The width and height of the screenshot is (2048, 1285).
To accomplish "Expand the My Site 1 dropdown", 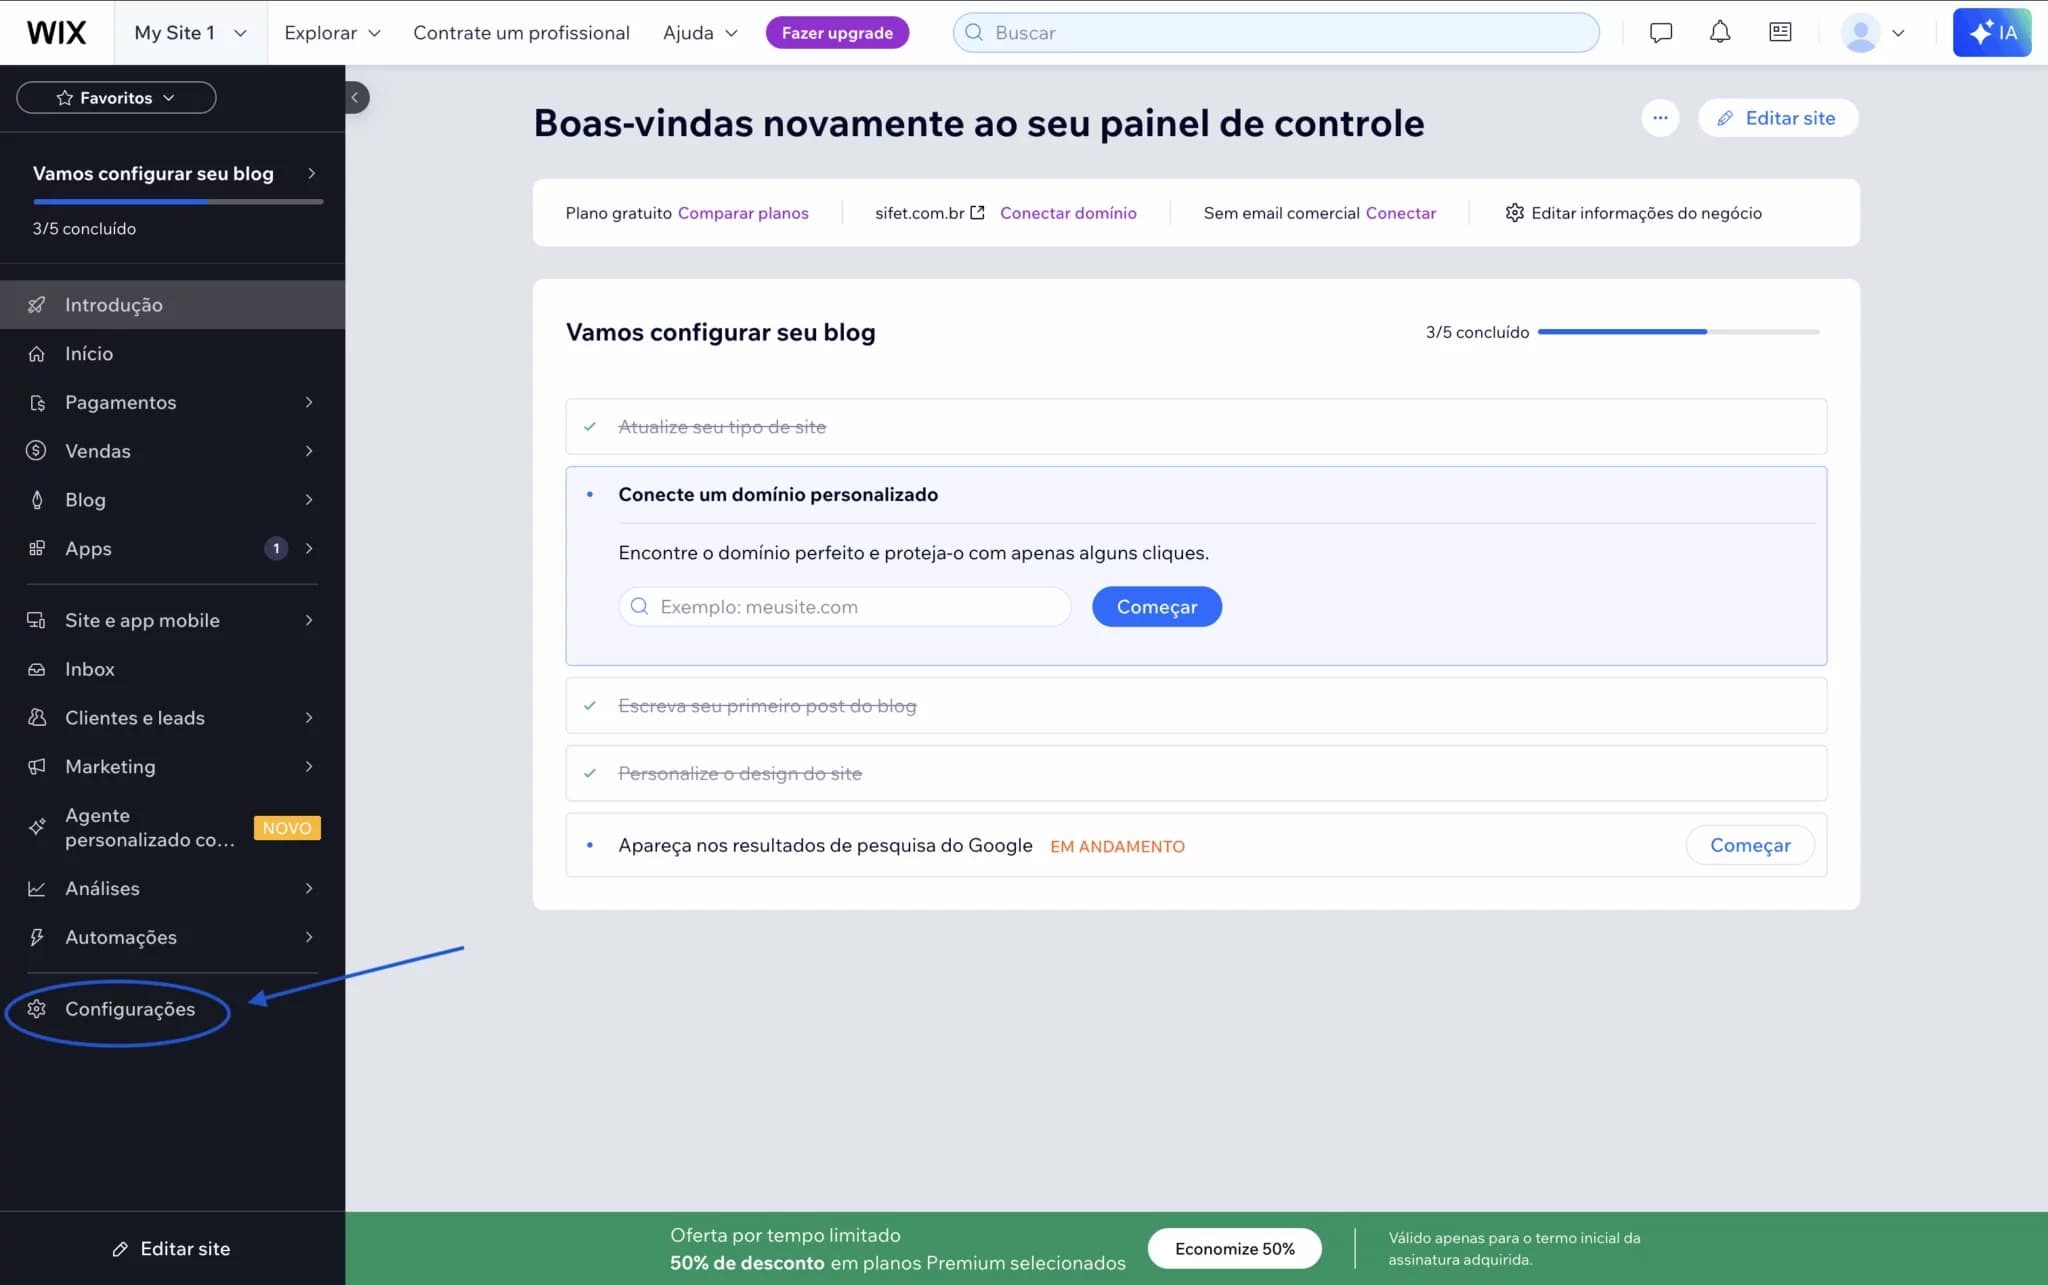I will coord(188,32).
